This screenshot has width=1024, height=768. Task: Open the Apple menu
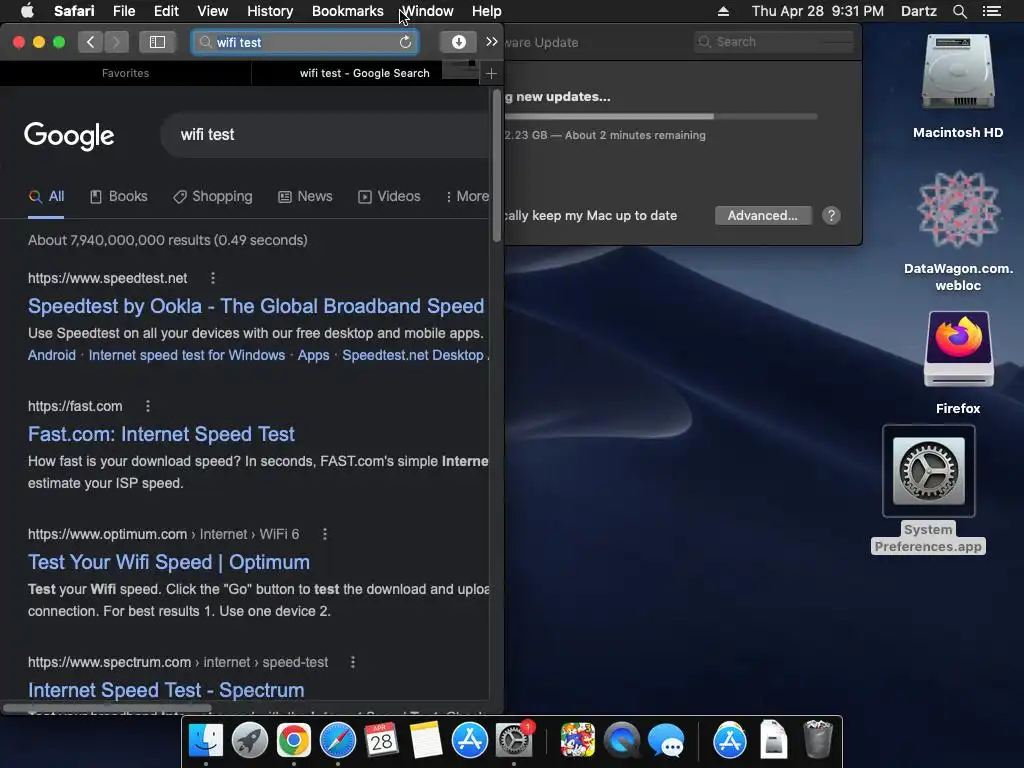click(27, 11)
